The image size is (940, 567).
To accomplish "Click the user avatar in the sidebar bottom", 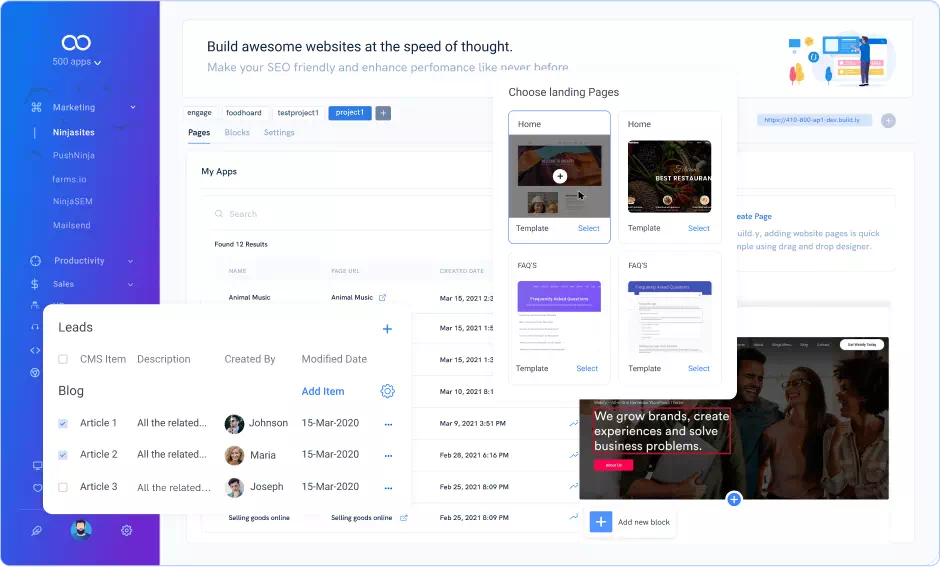I will coord(81,530).
